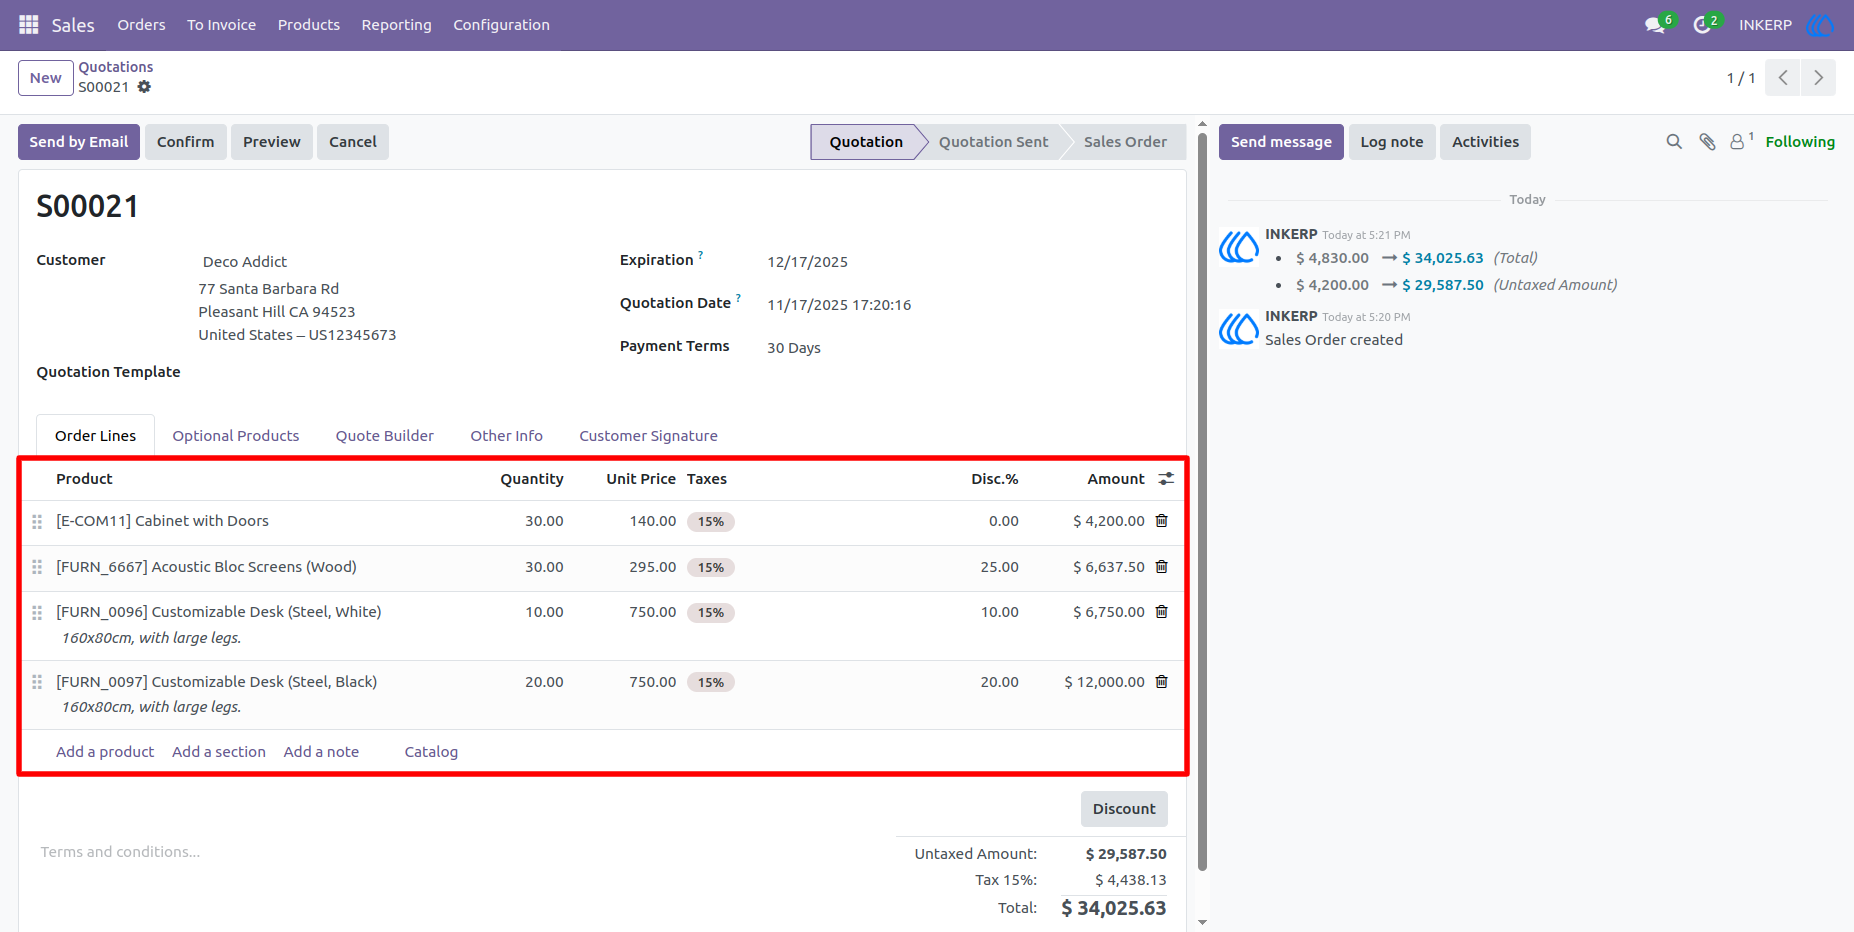
Task: Open the To Invoice menu
Action: (221, 25)
